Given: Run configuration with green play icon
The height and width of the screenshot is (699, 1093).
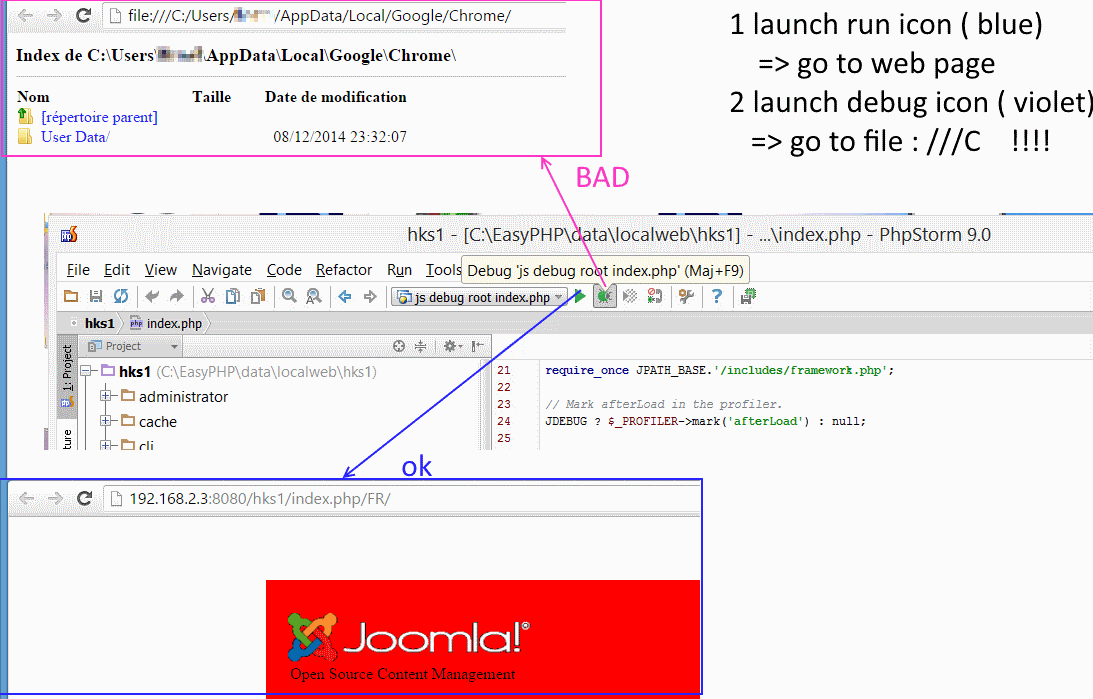Looking at the screenshot, I should (579, 297).
